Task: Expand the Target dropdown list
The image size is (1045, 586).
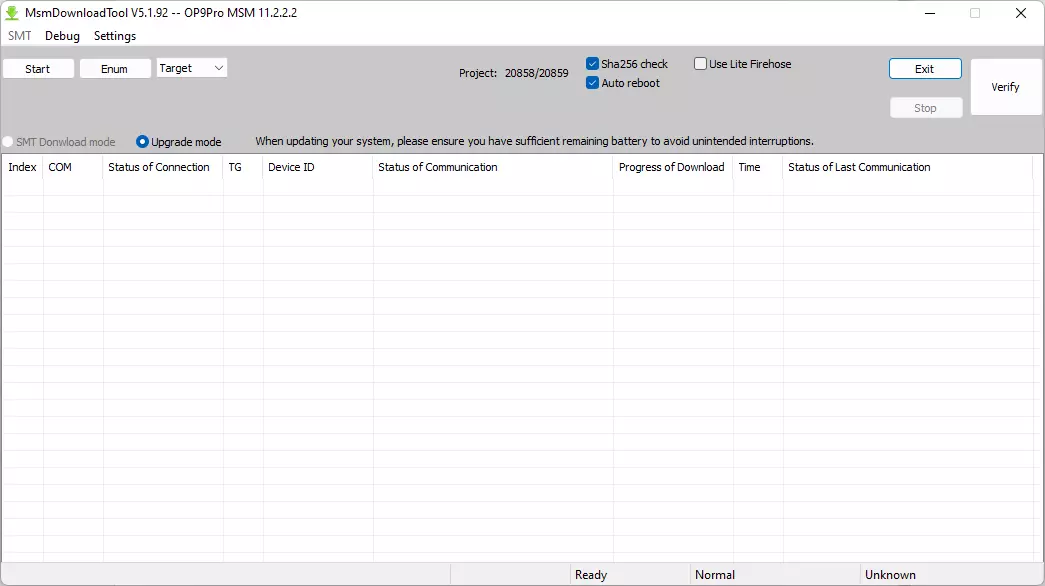Action: pyautogui.click(x=192, y=68)
